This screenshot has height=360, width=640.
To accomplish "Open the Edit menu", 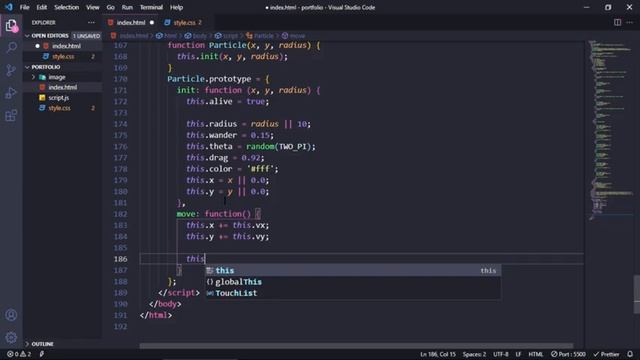I will [x=42, y=7].
